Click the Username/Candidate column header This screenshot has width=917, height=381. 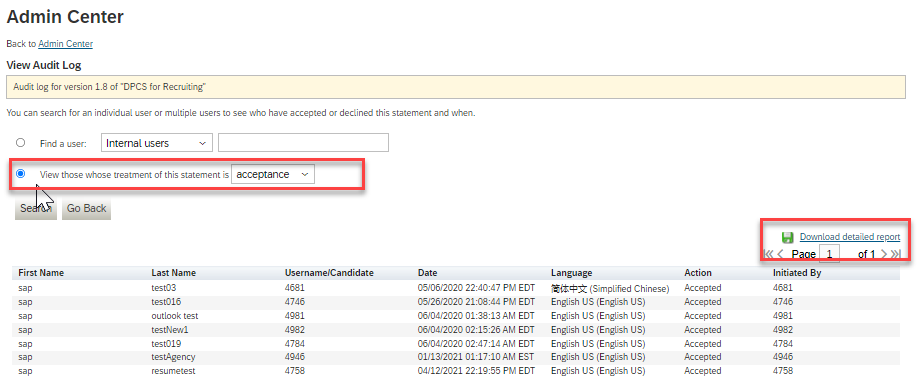329,273
